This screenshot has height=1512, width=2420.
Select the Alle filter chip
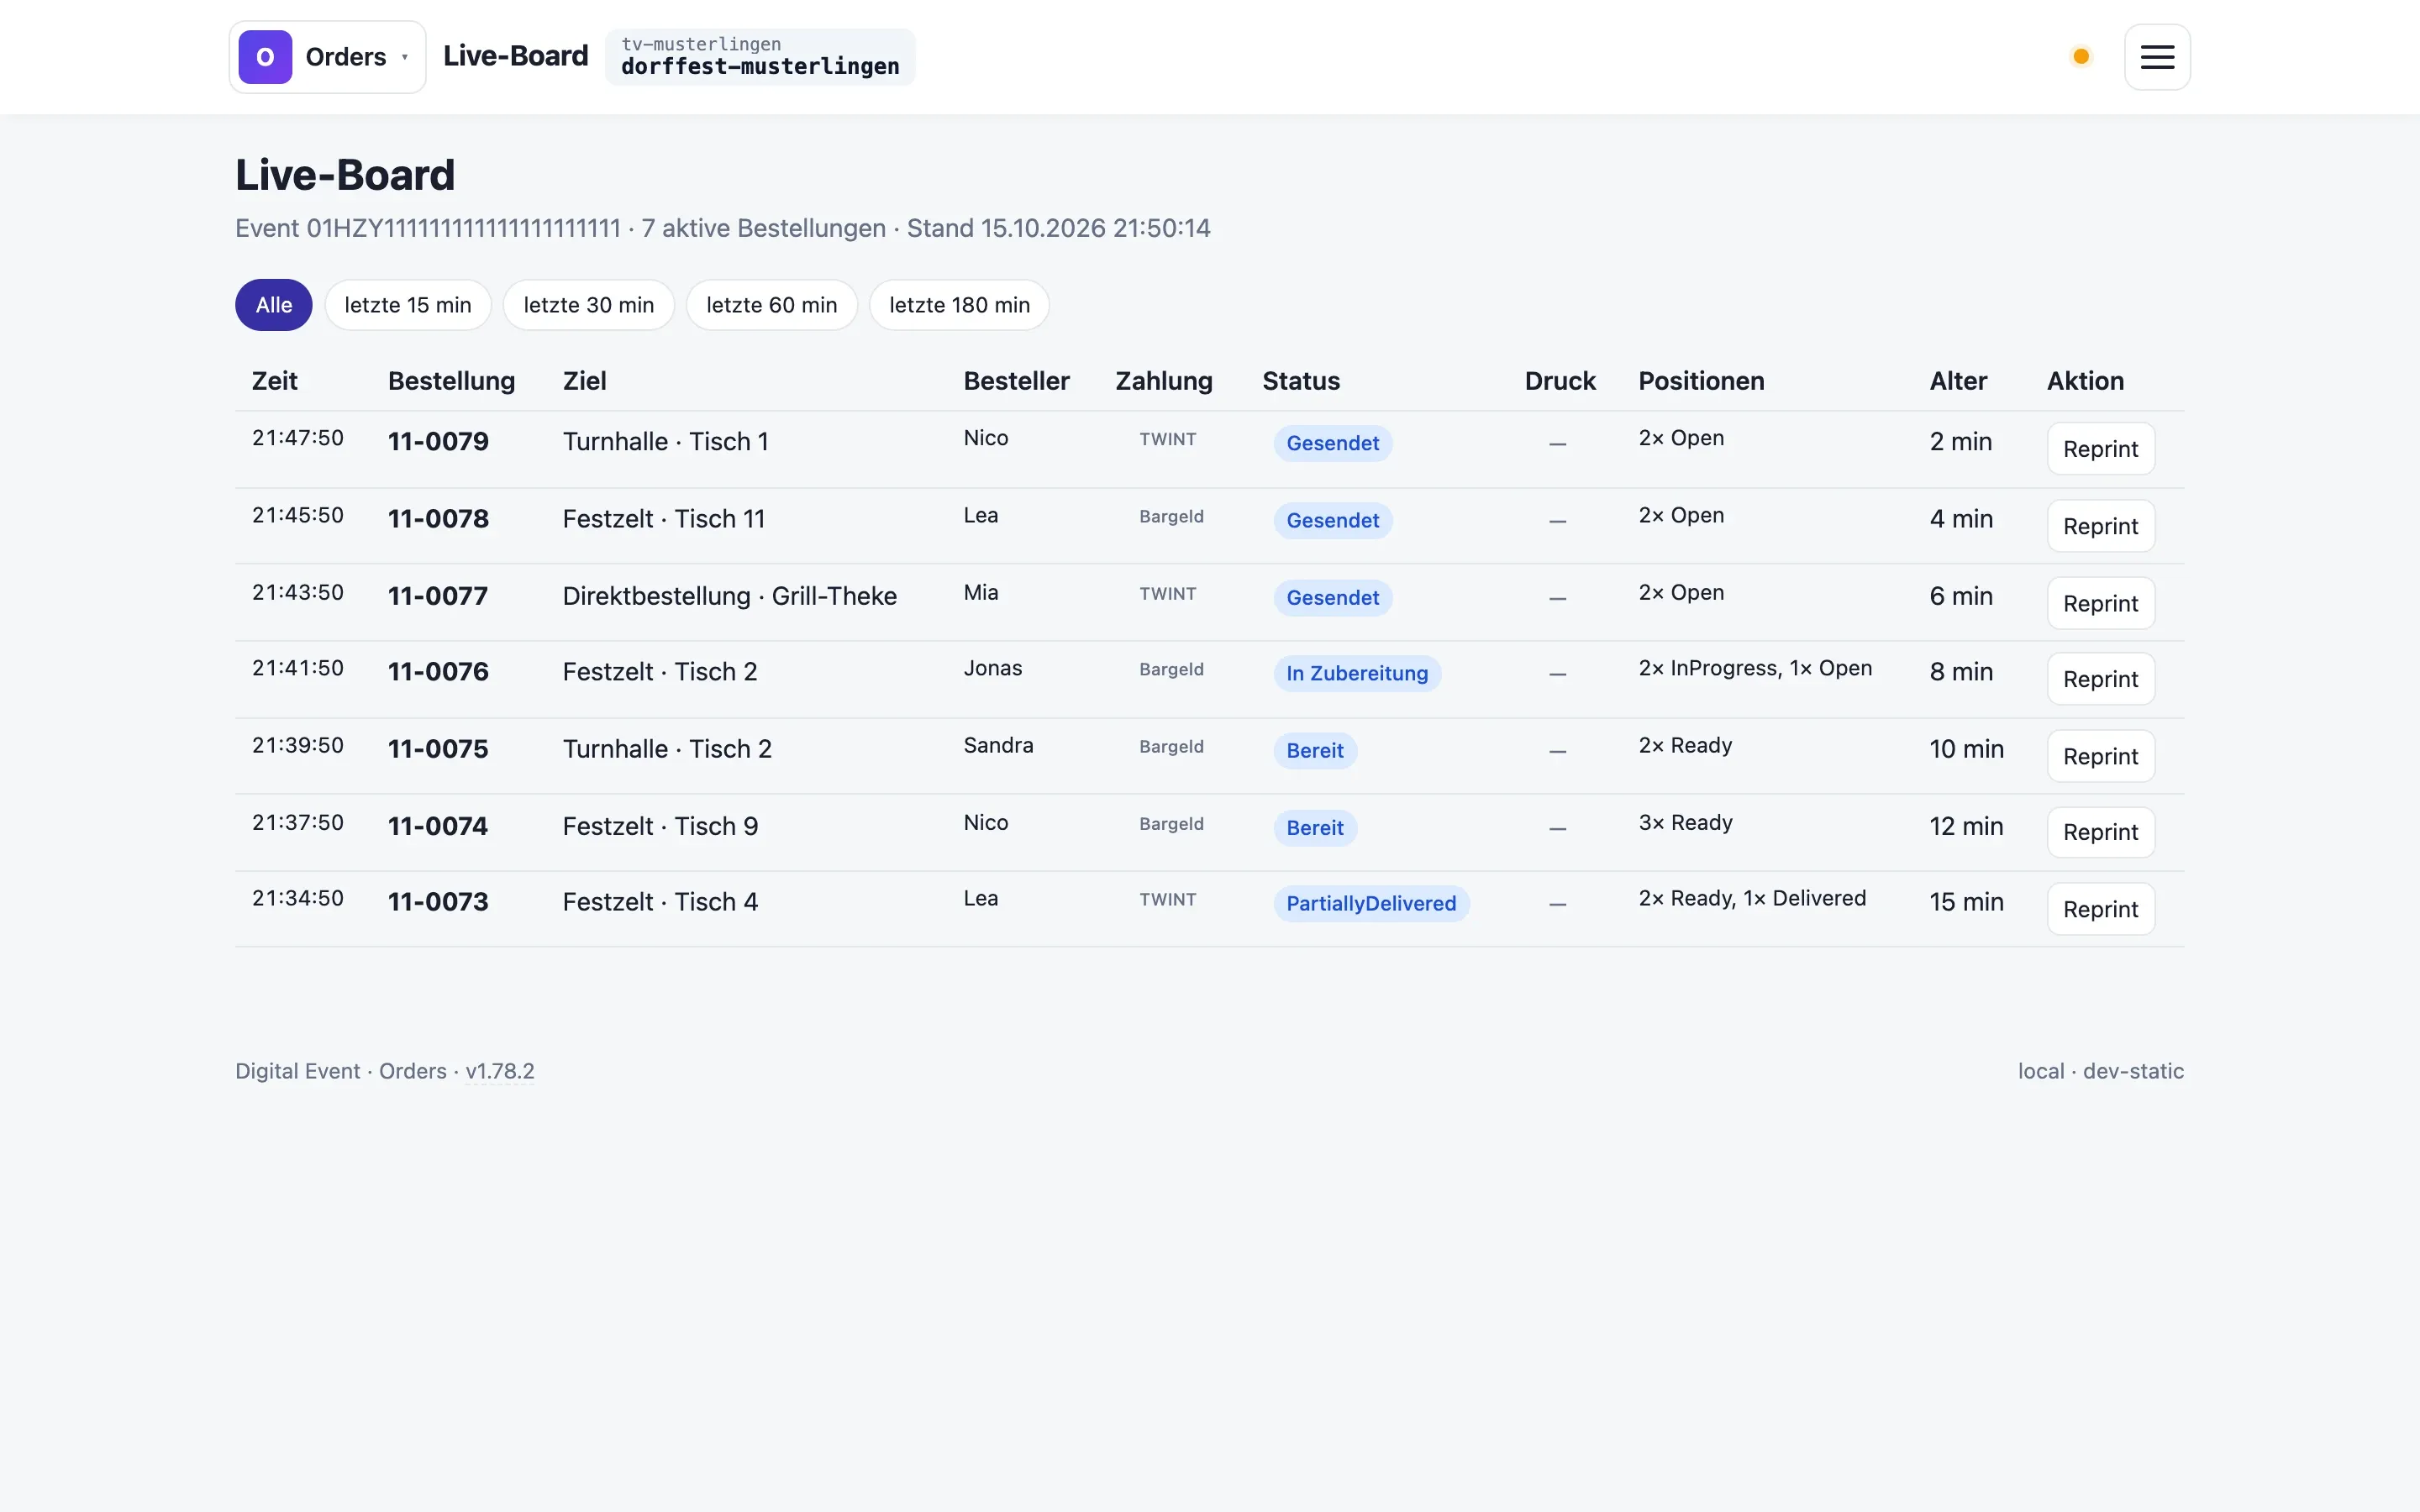tap(274, 305)
